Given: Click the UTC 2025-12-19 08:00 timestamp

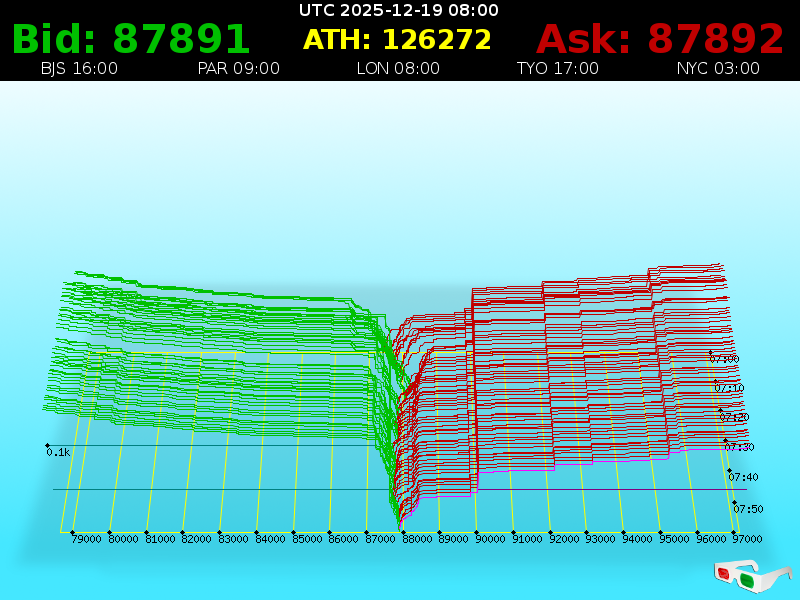Looking at the screenshot, I should coord(399,10).
